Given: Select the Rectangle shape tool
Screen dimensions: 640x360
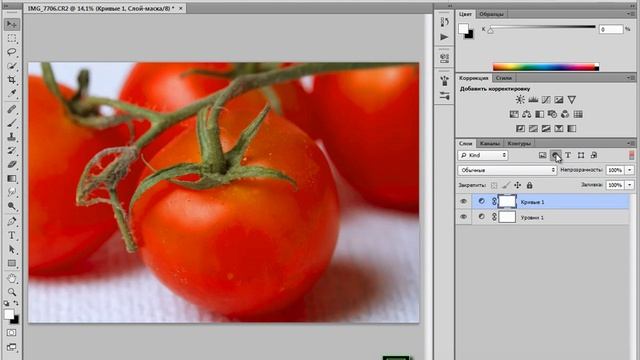Looking at the screenshot, I should (11, 263).
